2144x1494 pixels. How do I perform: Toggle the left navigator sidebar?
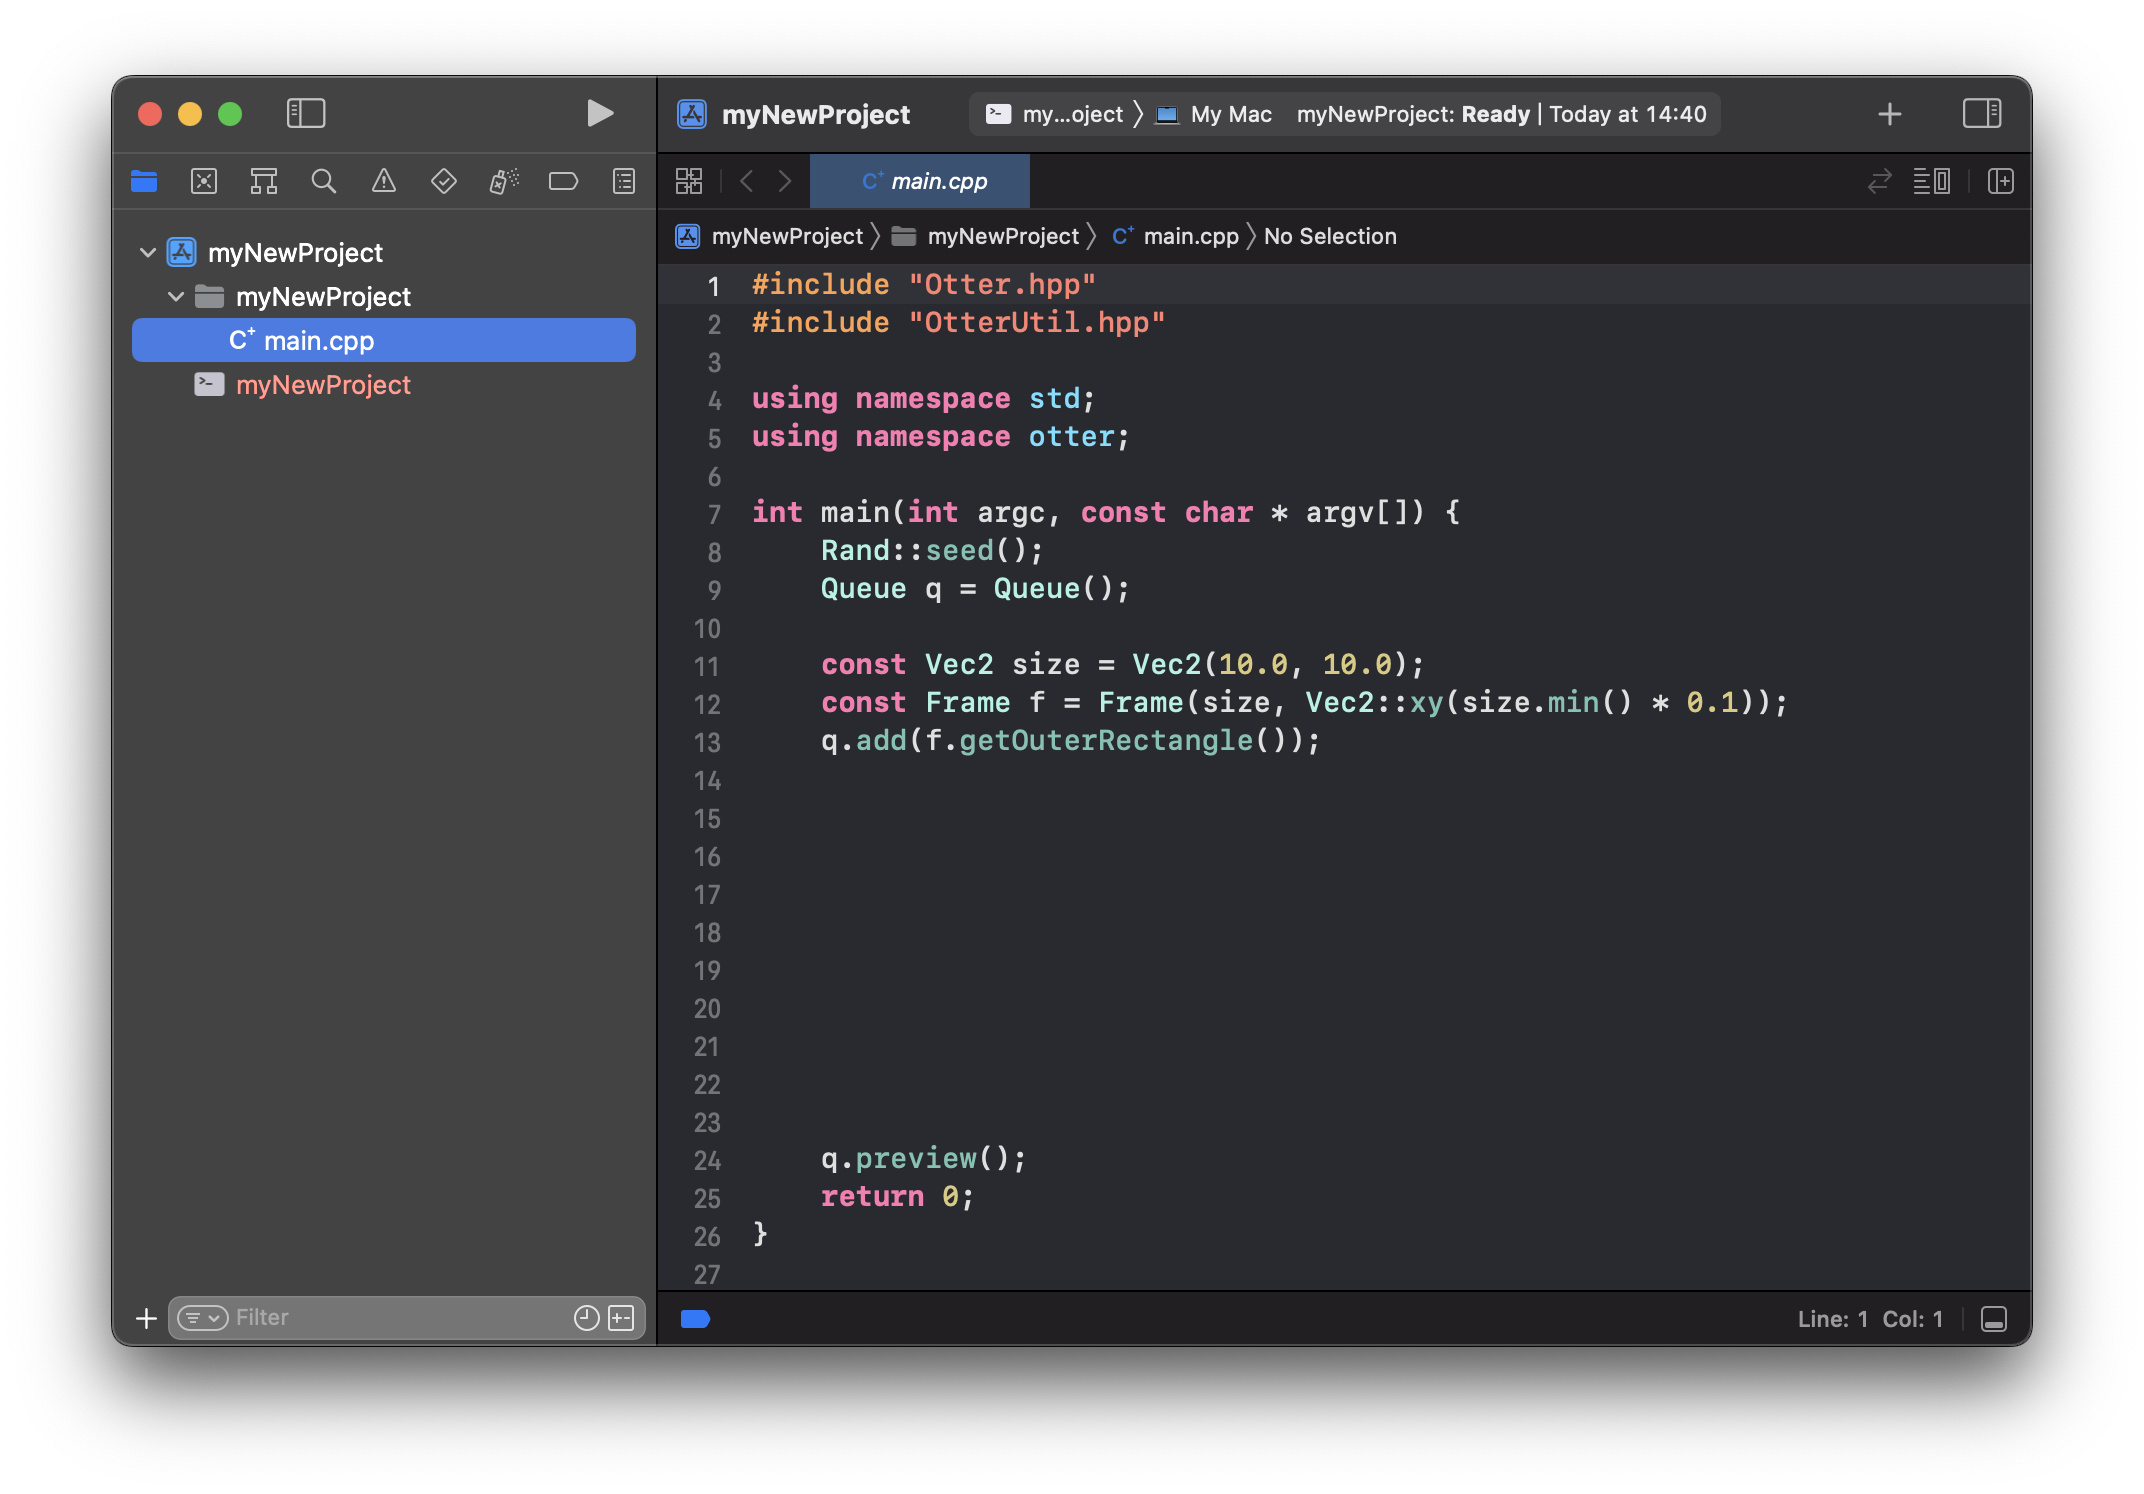pos(306,113)
